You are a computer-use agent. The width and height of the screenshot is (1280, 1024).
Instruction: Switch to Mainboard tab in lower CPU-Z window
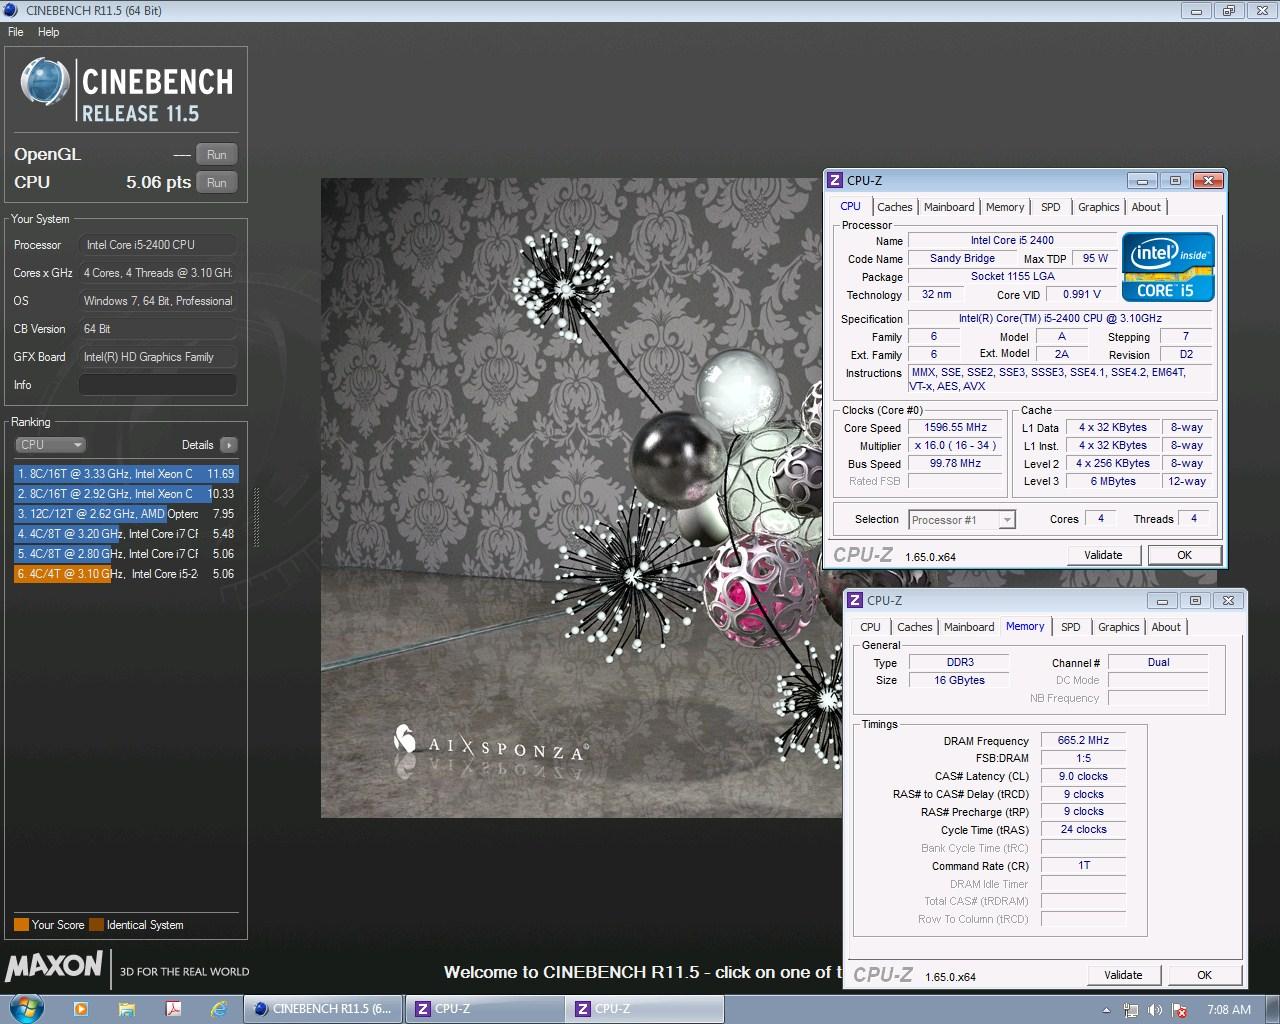[969, 627]
